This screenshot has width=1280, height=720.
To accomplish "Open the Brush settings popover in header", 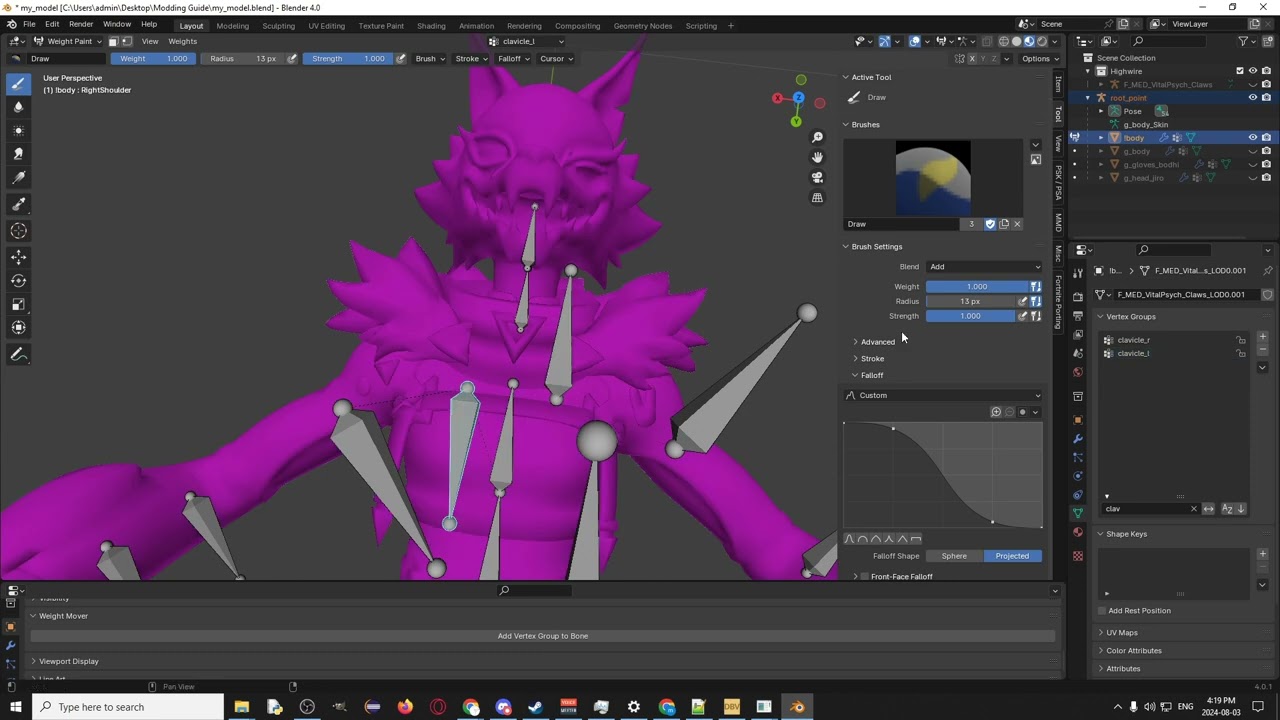I will [429, 58].
